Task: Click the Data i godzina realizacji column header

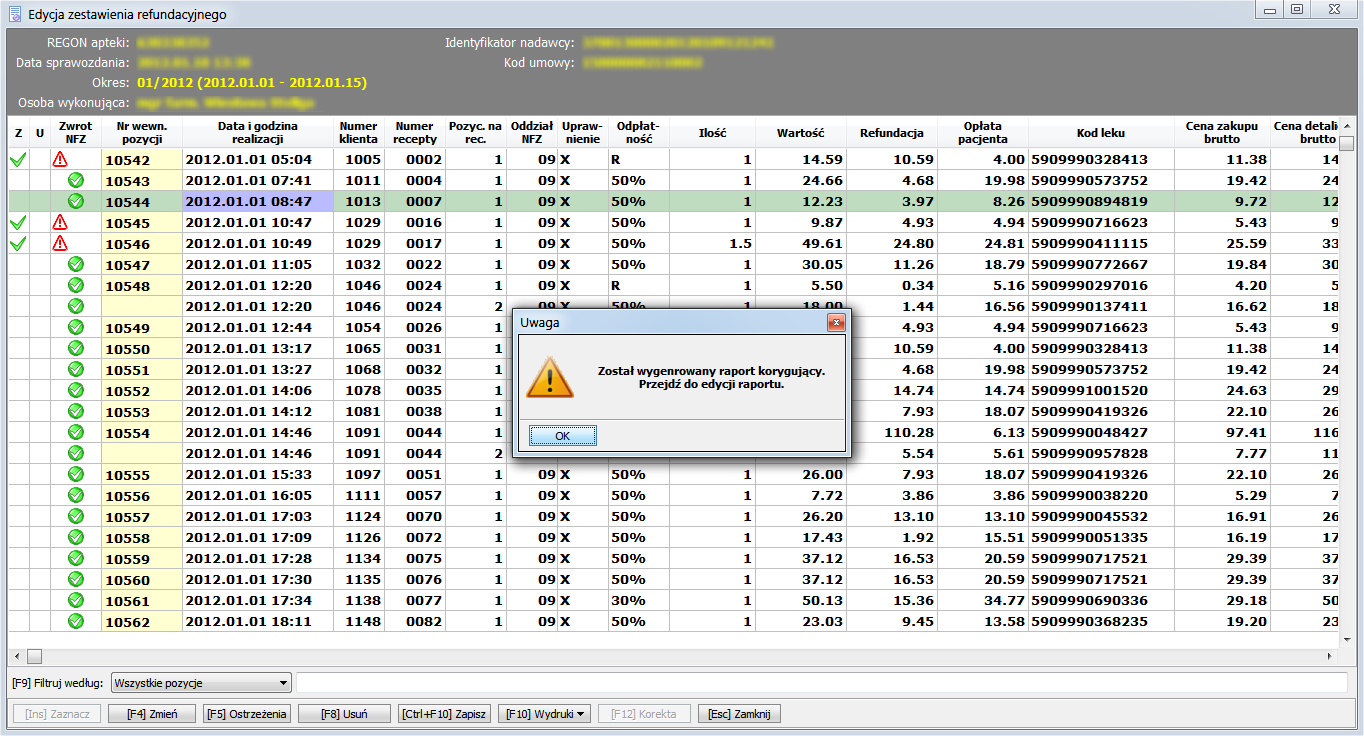Action: tap(257, 132)
